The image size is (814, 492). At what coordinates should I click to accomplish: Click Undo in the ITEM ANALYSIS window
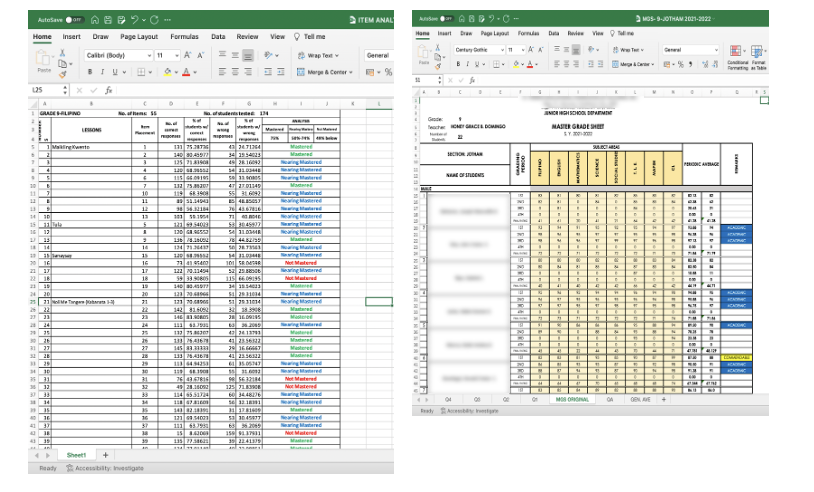pyautogui.click(x=134, y=20)
